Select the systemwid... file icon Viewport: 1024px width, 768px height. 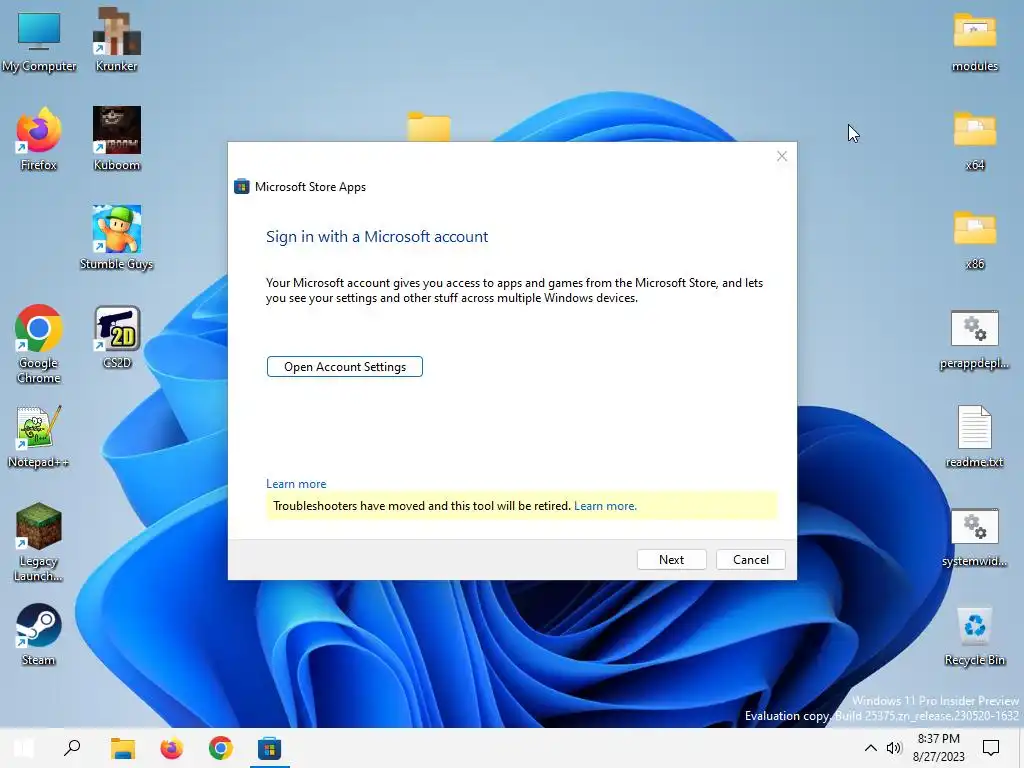click(974, 538)
